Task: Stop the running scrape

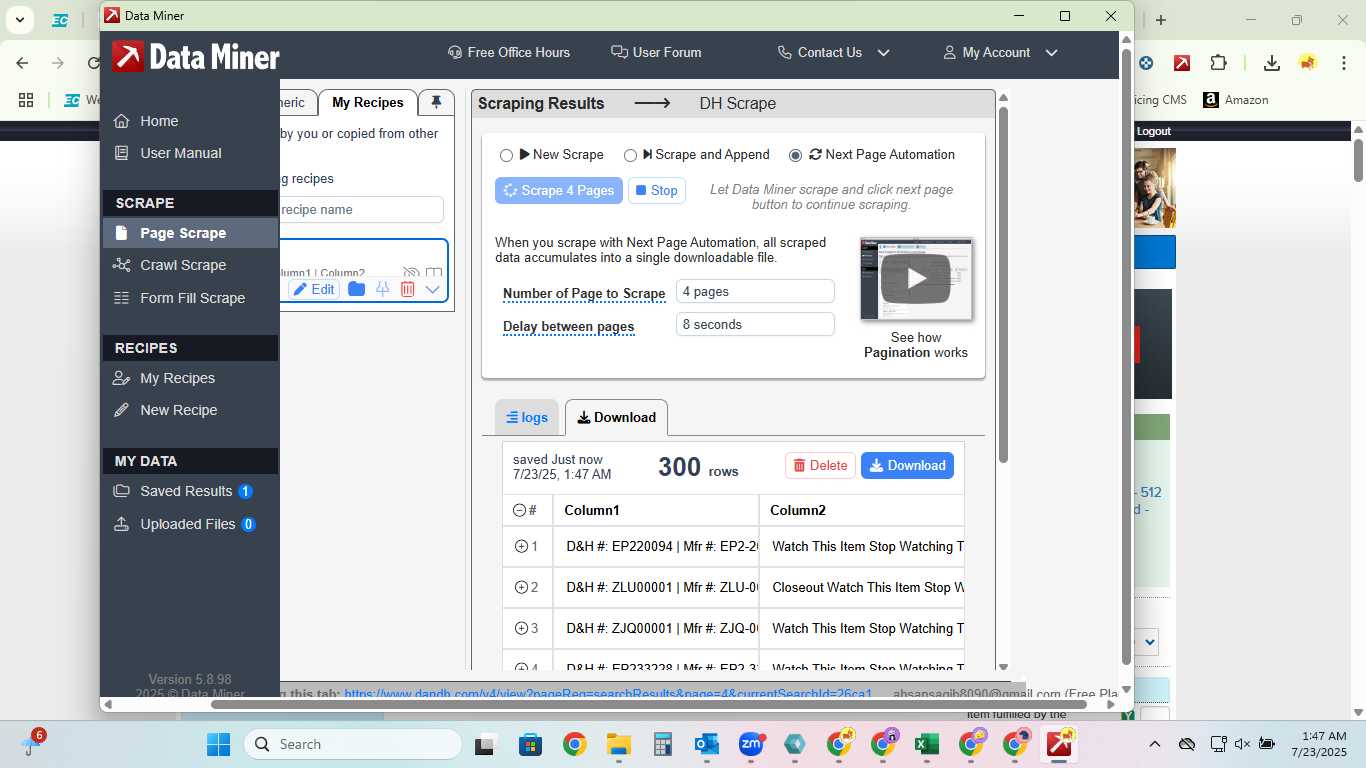Action: (x=657, y=190)
